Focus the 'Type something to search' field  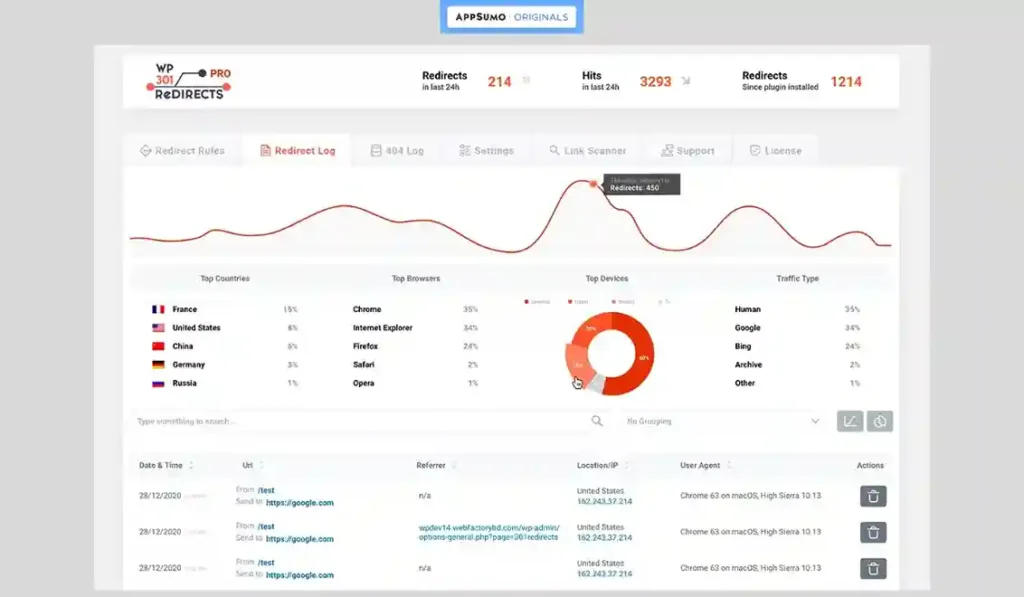pos(360,422)
